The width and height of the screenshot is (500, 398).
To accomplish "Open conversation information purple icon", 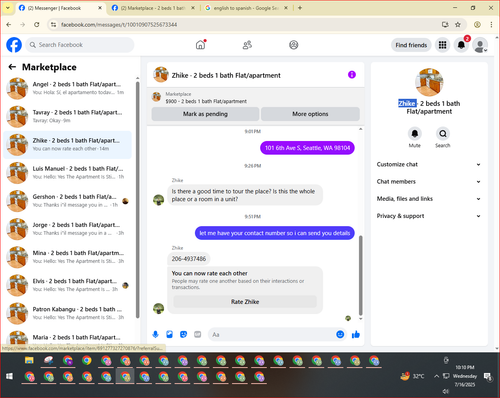I will (x=352, y=75).
